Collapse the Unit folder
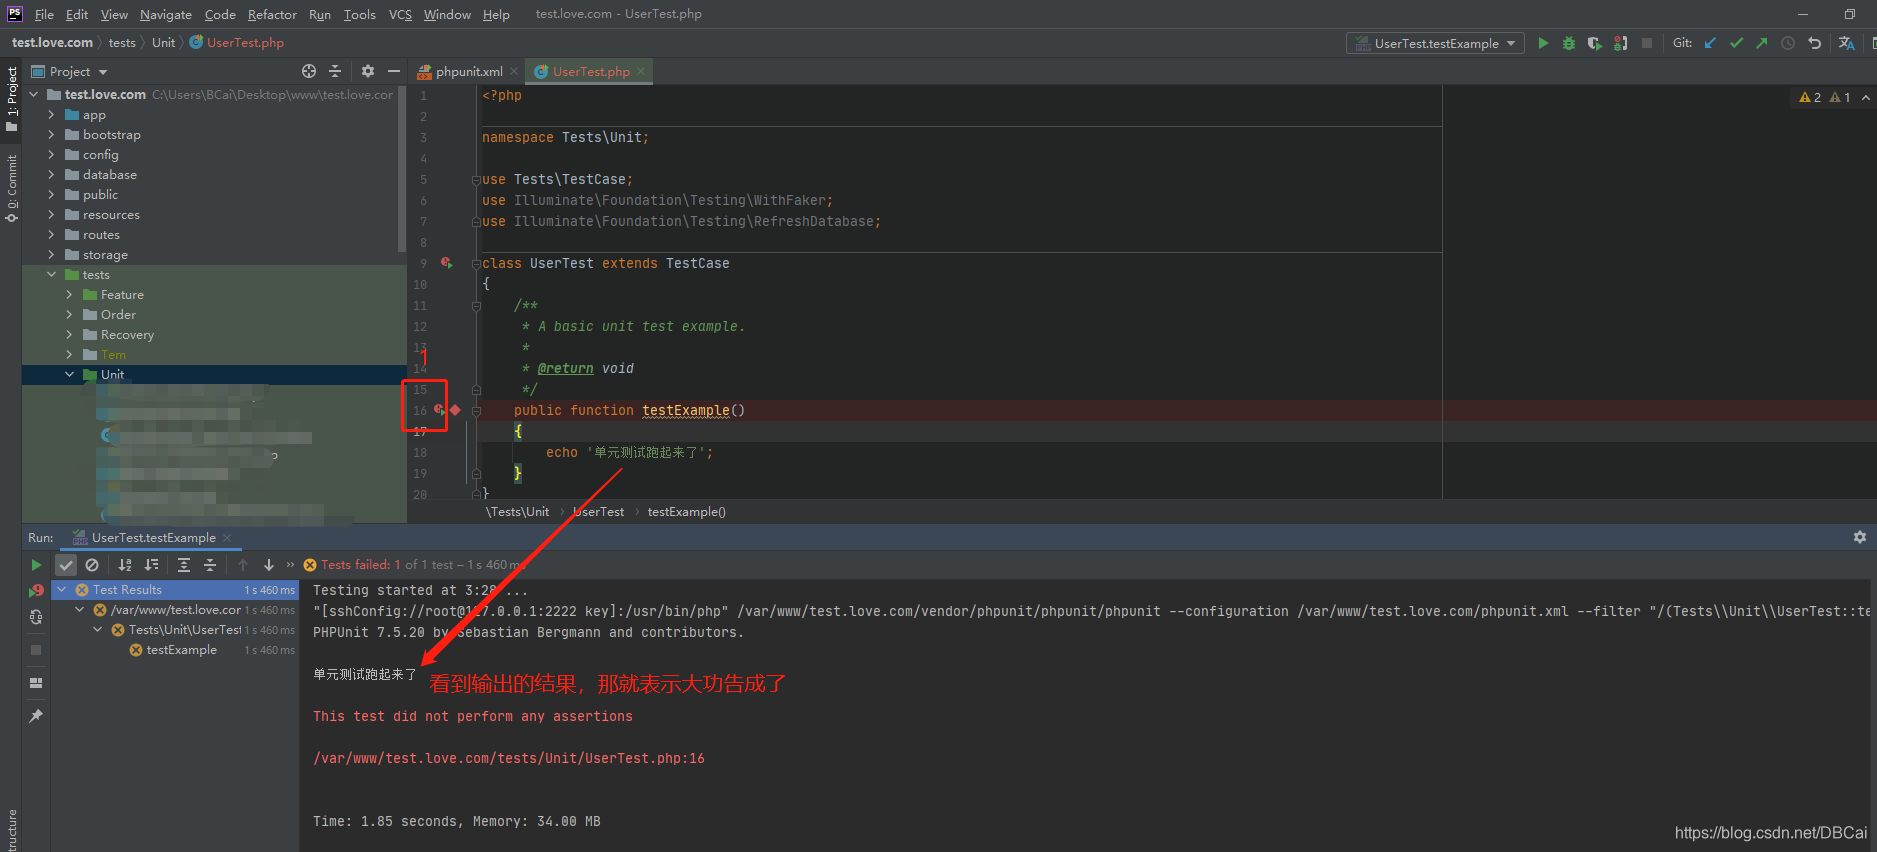This screenshot has width=1877, height=852. click(x=69, y=375)
